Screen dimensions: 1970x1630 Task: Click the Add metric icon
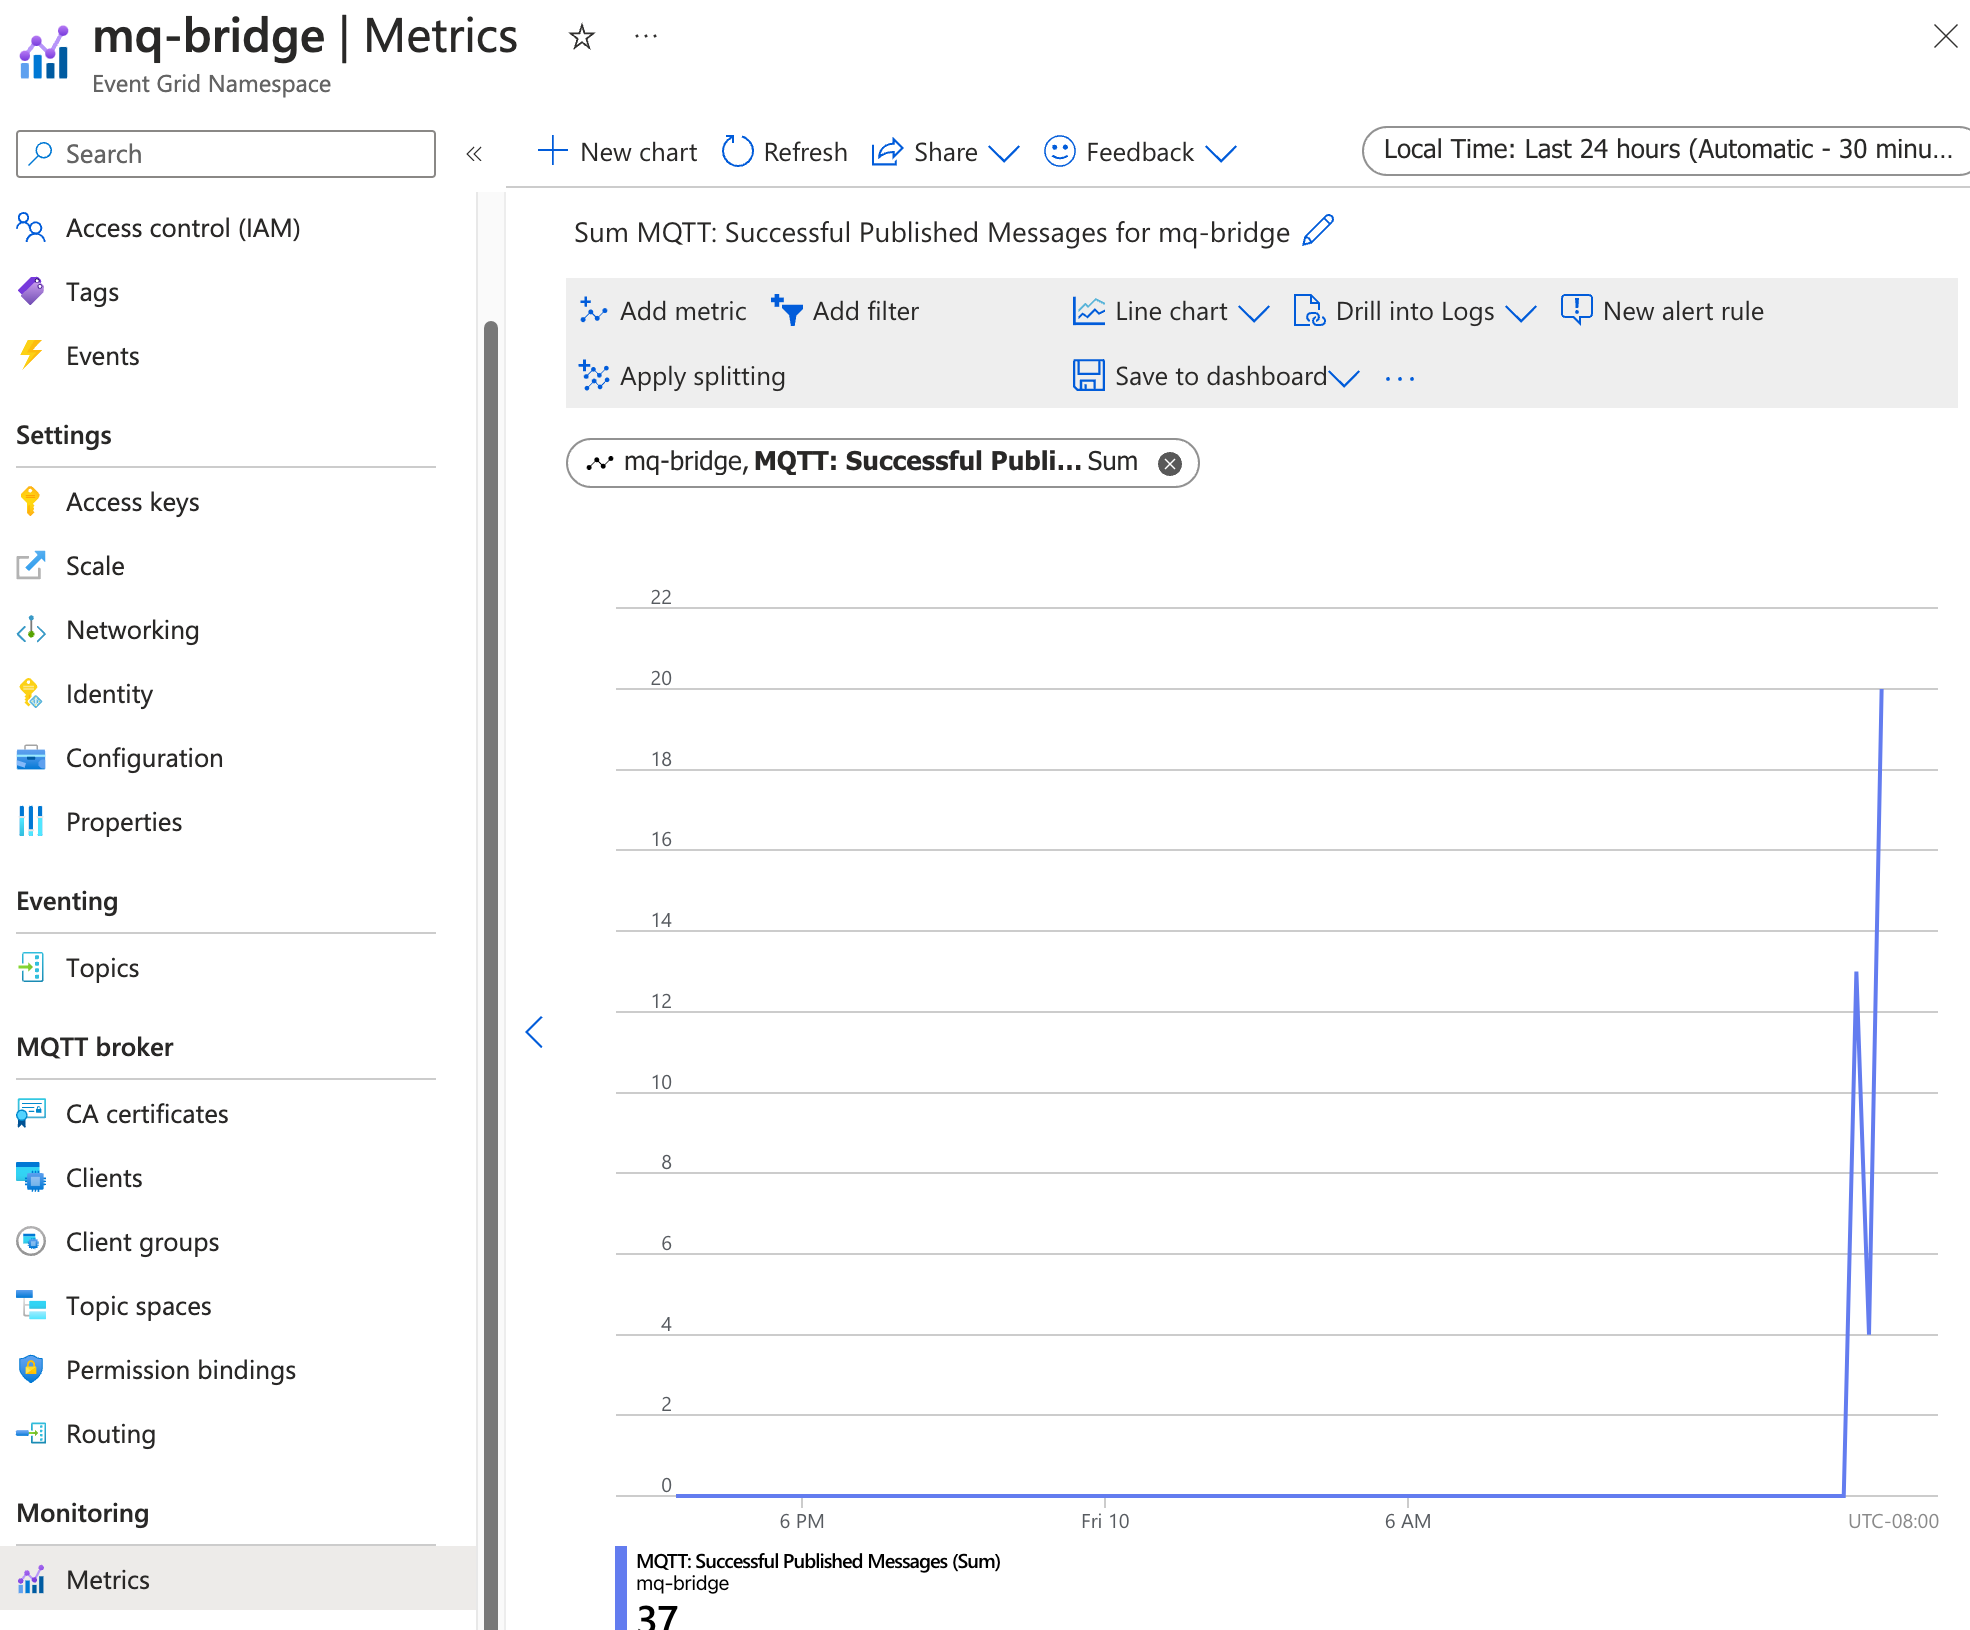pos(596,311)
